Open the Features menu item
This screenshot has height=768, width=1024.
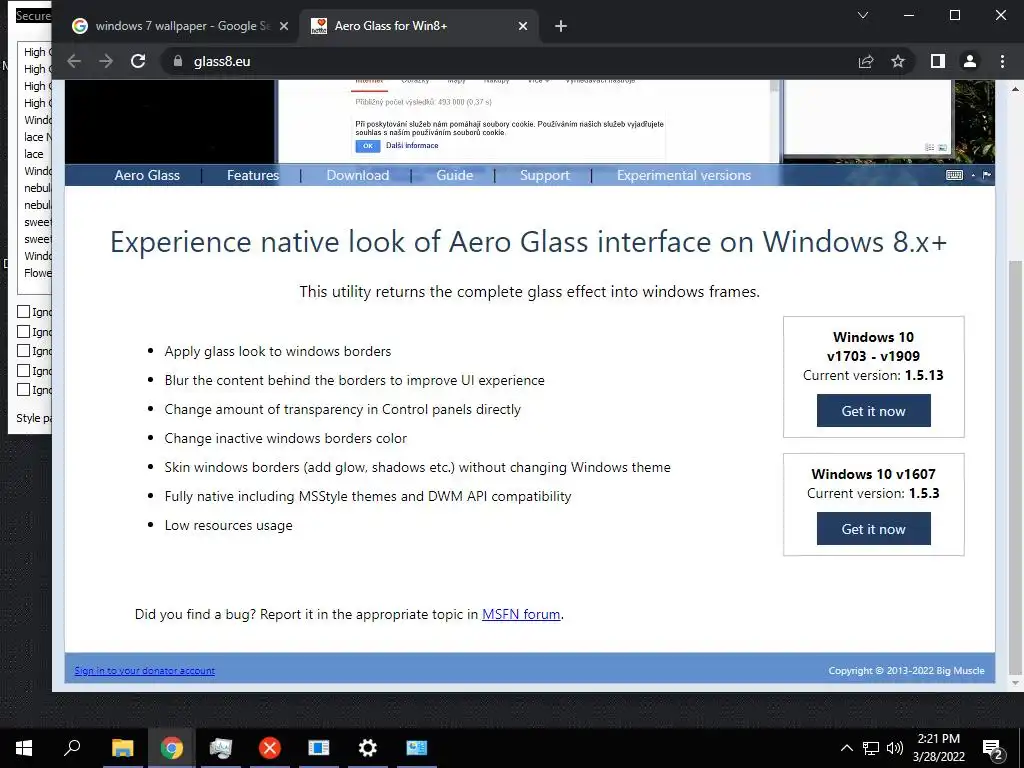[253, 175]
